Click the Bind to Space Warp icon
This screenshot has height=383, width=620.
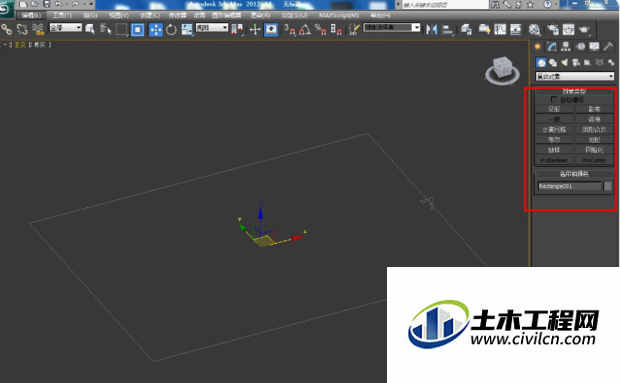click(x=38, y=29)
